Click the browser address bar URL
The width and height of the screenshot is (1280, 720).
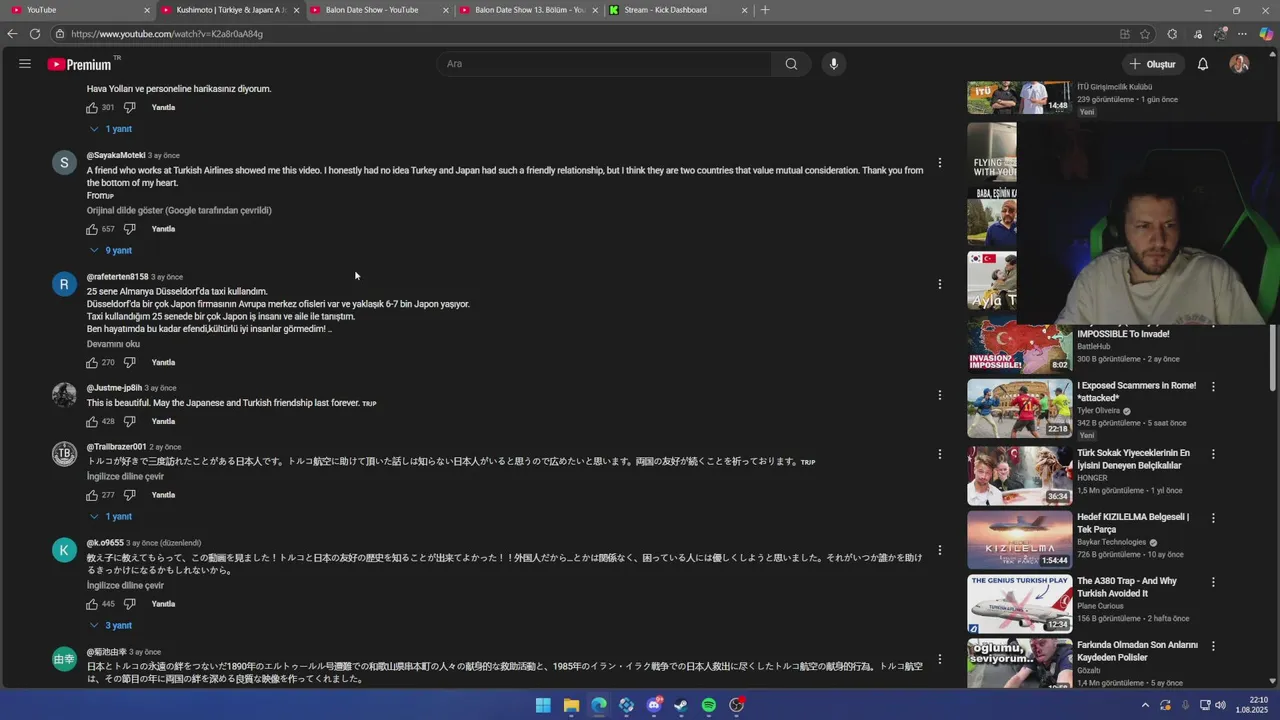coord(167,34)
